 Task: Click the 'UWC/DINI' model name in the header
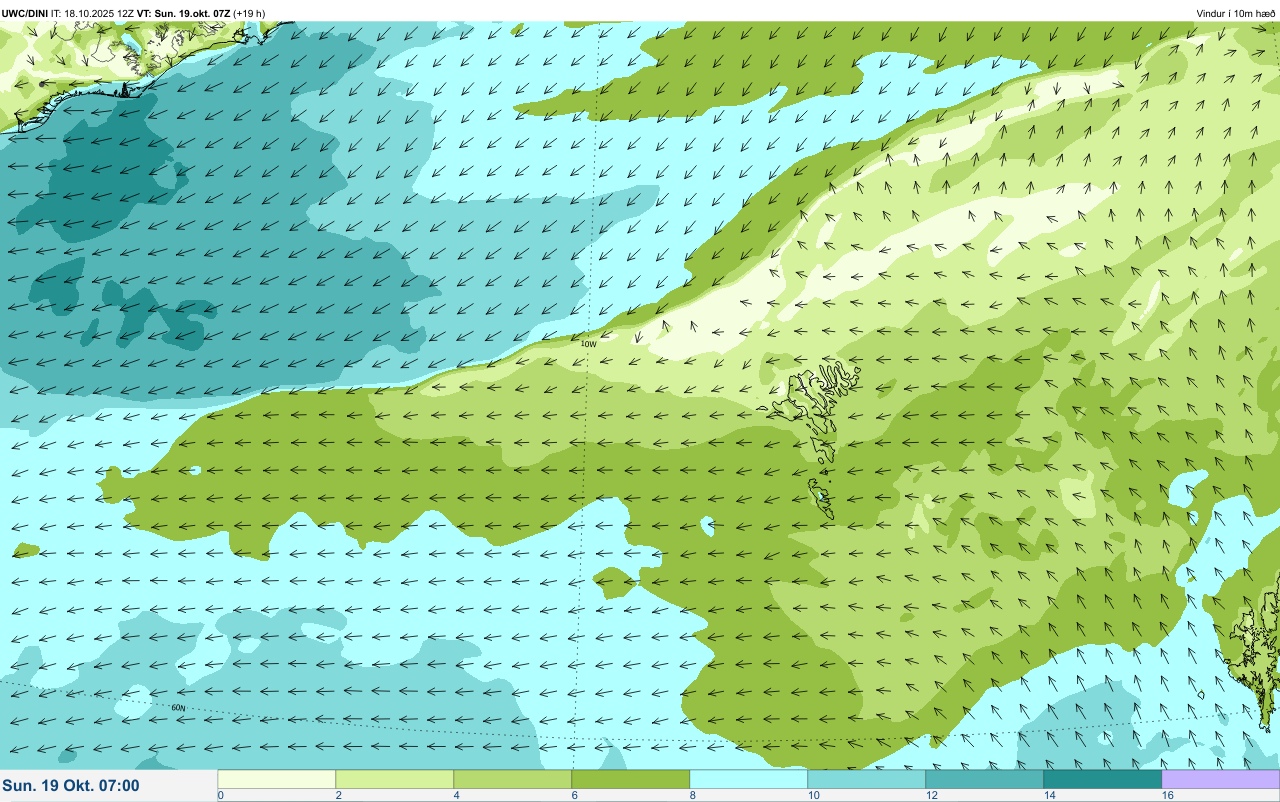click(25, 13)
